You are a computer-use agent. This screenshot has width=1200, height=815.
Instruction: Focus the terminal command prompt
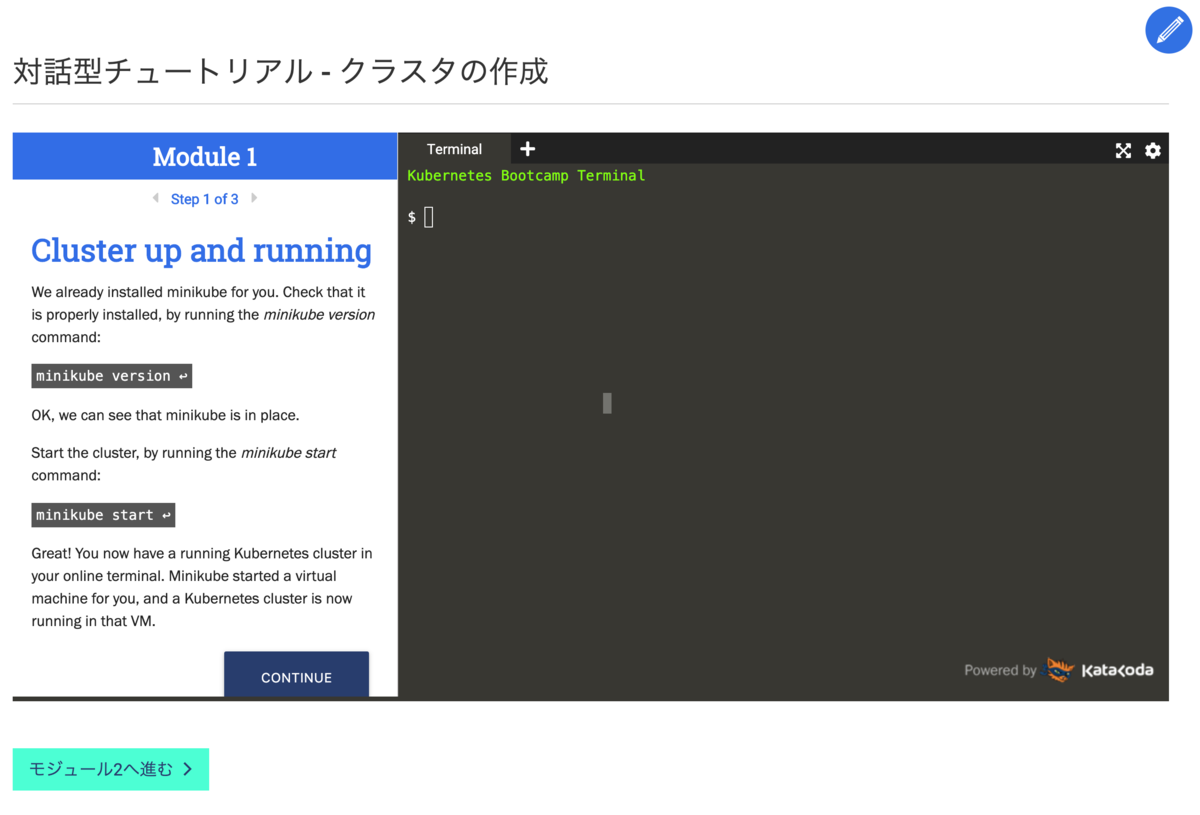[x=429, y=217]
